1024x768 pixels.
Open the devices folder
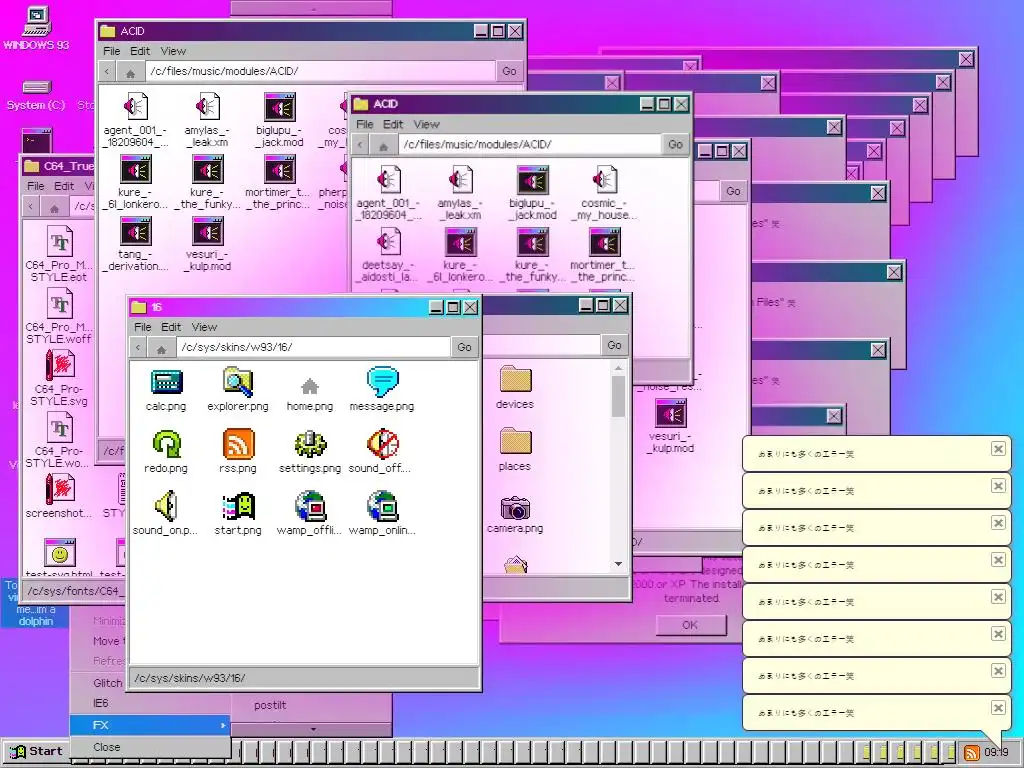515,387
